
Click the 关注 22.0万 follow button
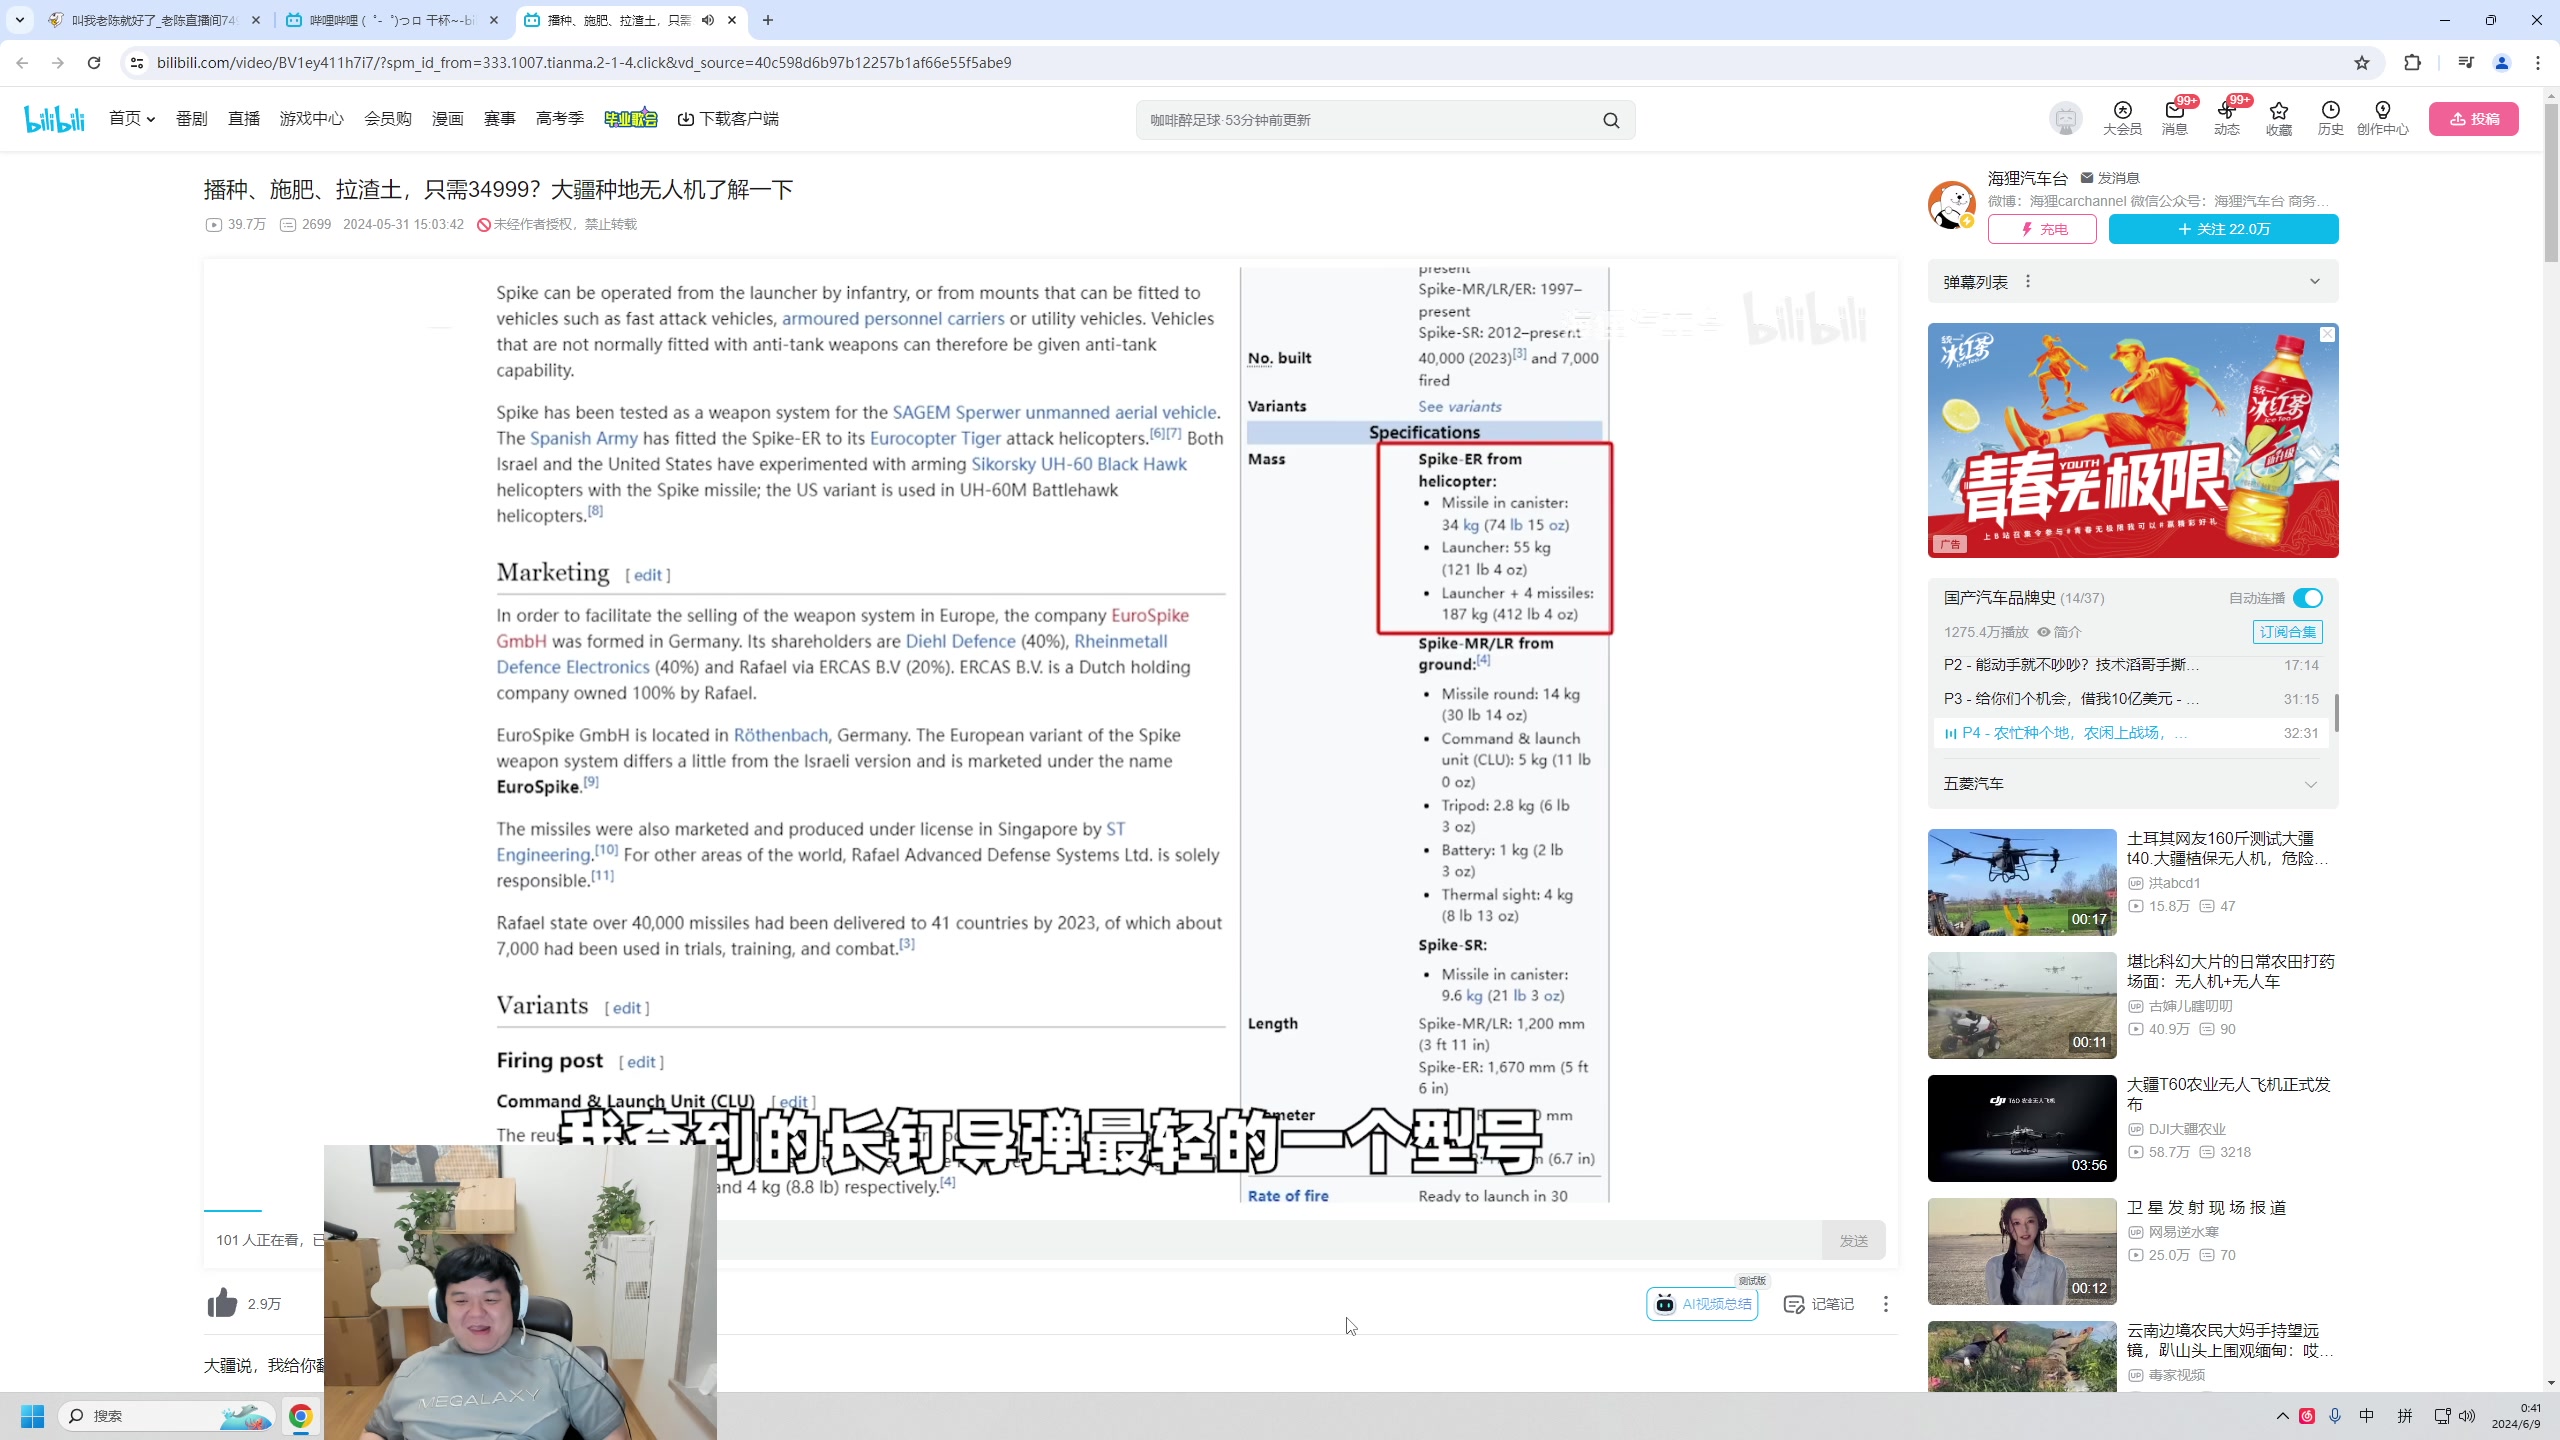coord(2223,229)
